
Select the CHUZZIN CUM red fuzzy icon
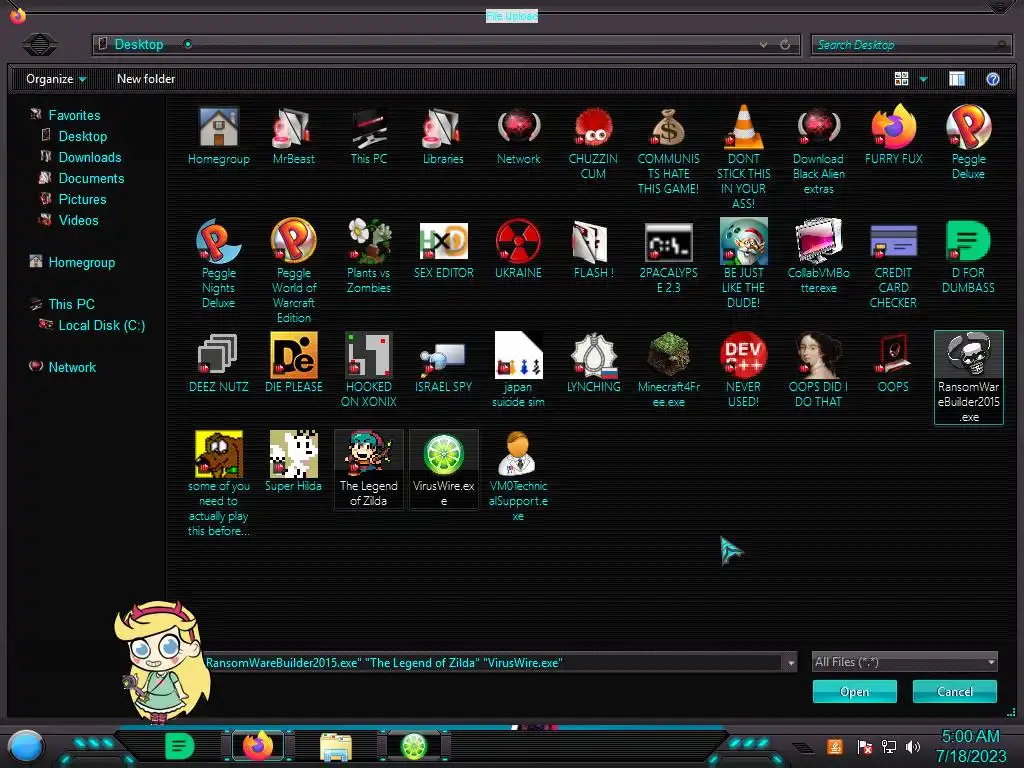[x=593, y=144]
